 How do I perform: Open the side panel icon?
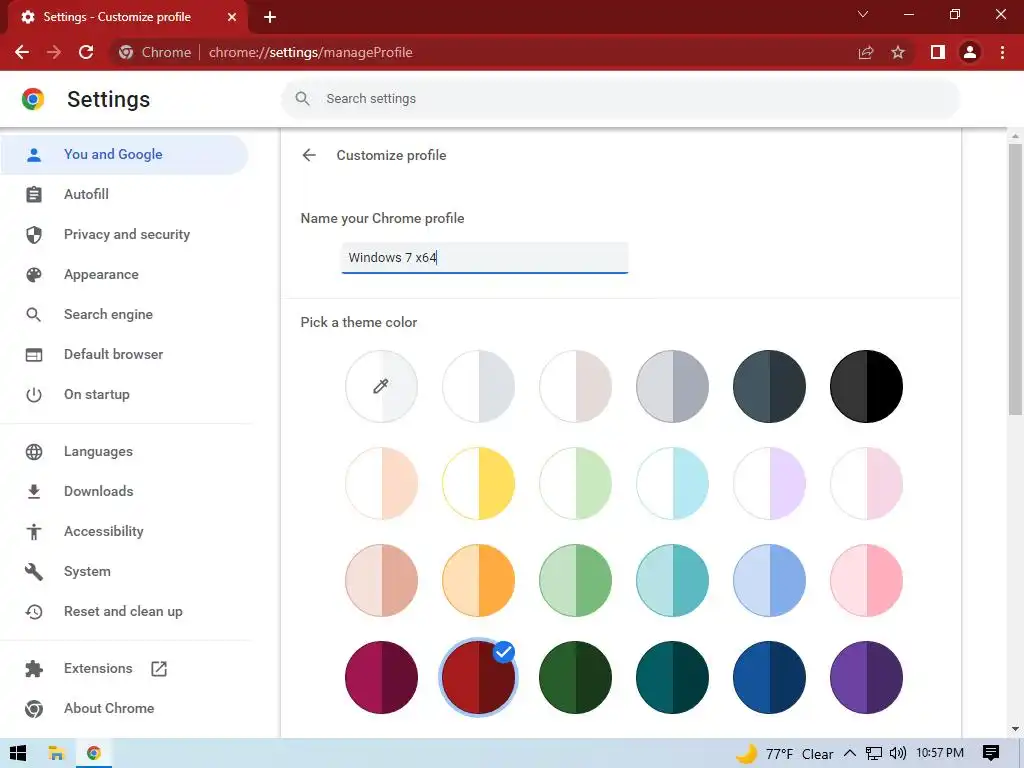[x=938, y=52]
